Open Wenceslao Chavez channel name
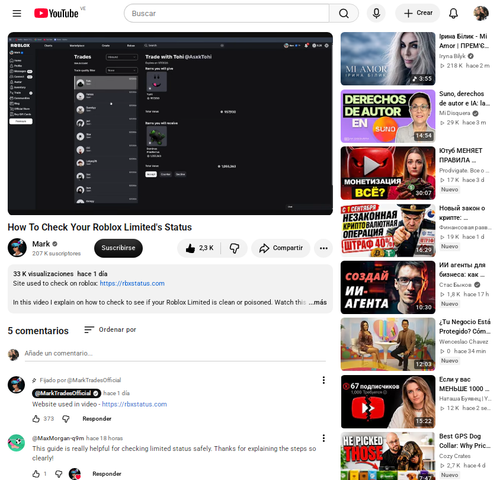 click(463, 342)
